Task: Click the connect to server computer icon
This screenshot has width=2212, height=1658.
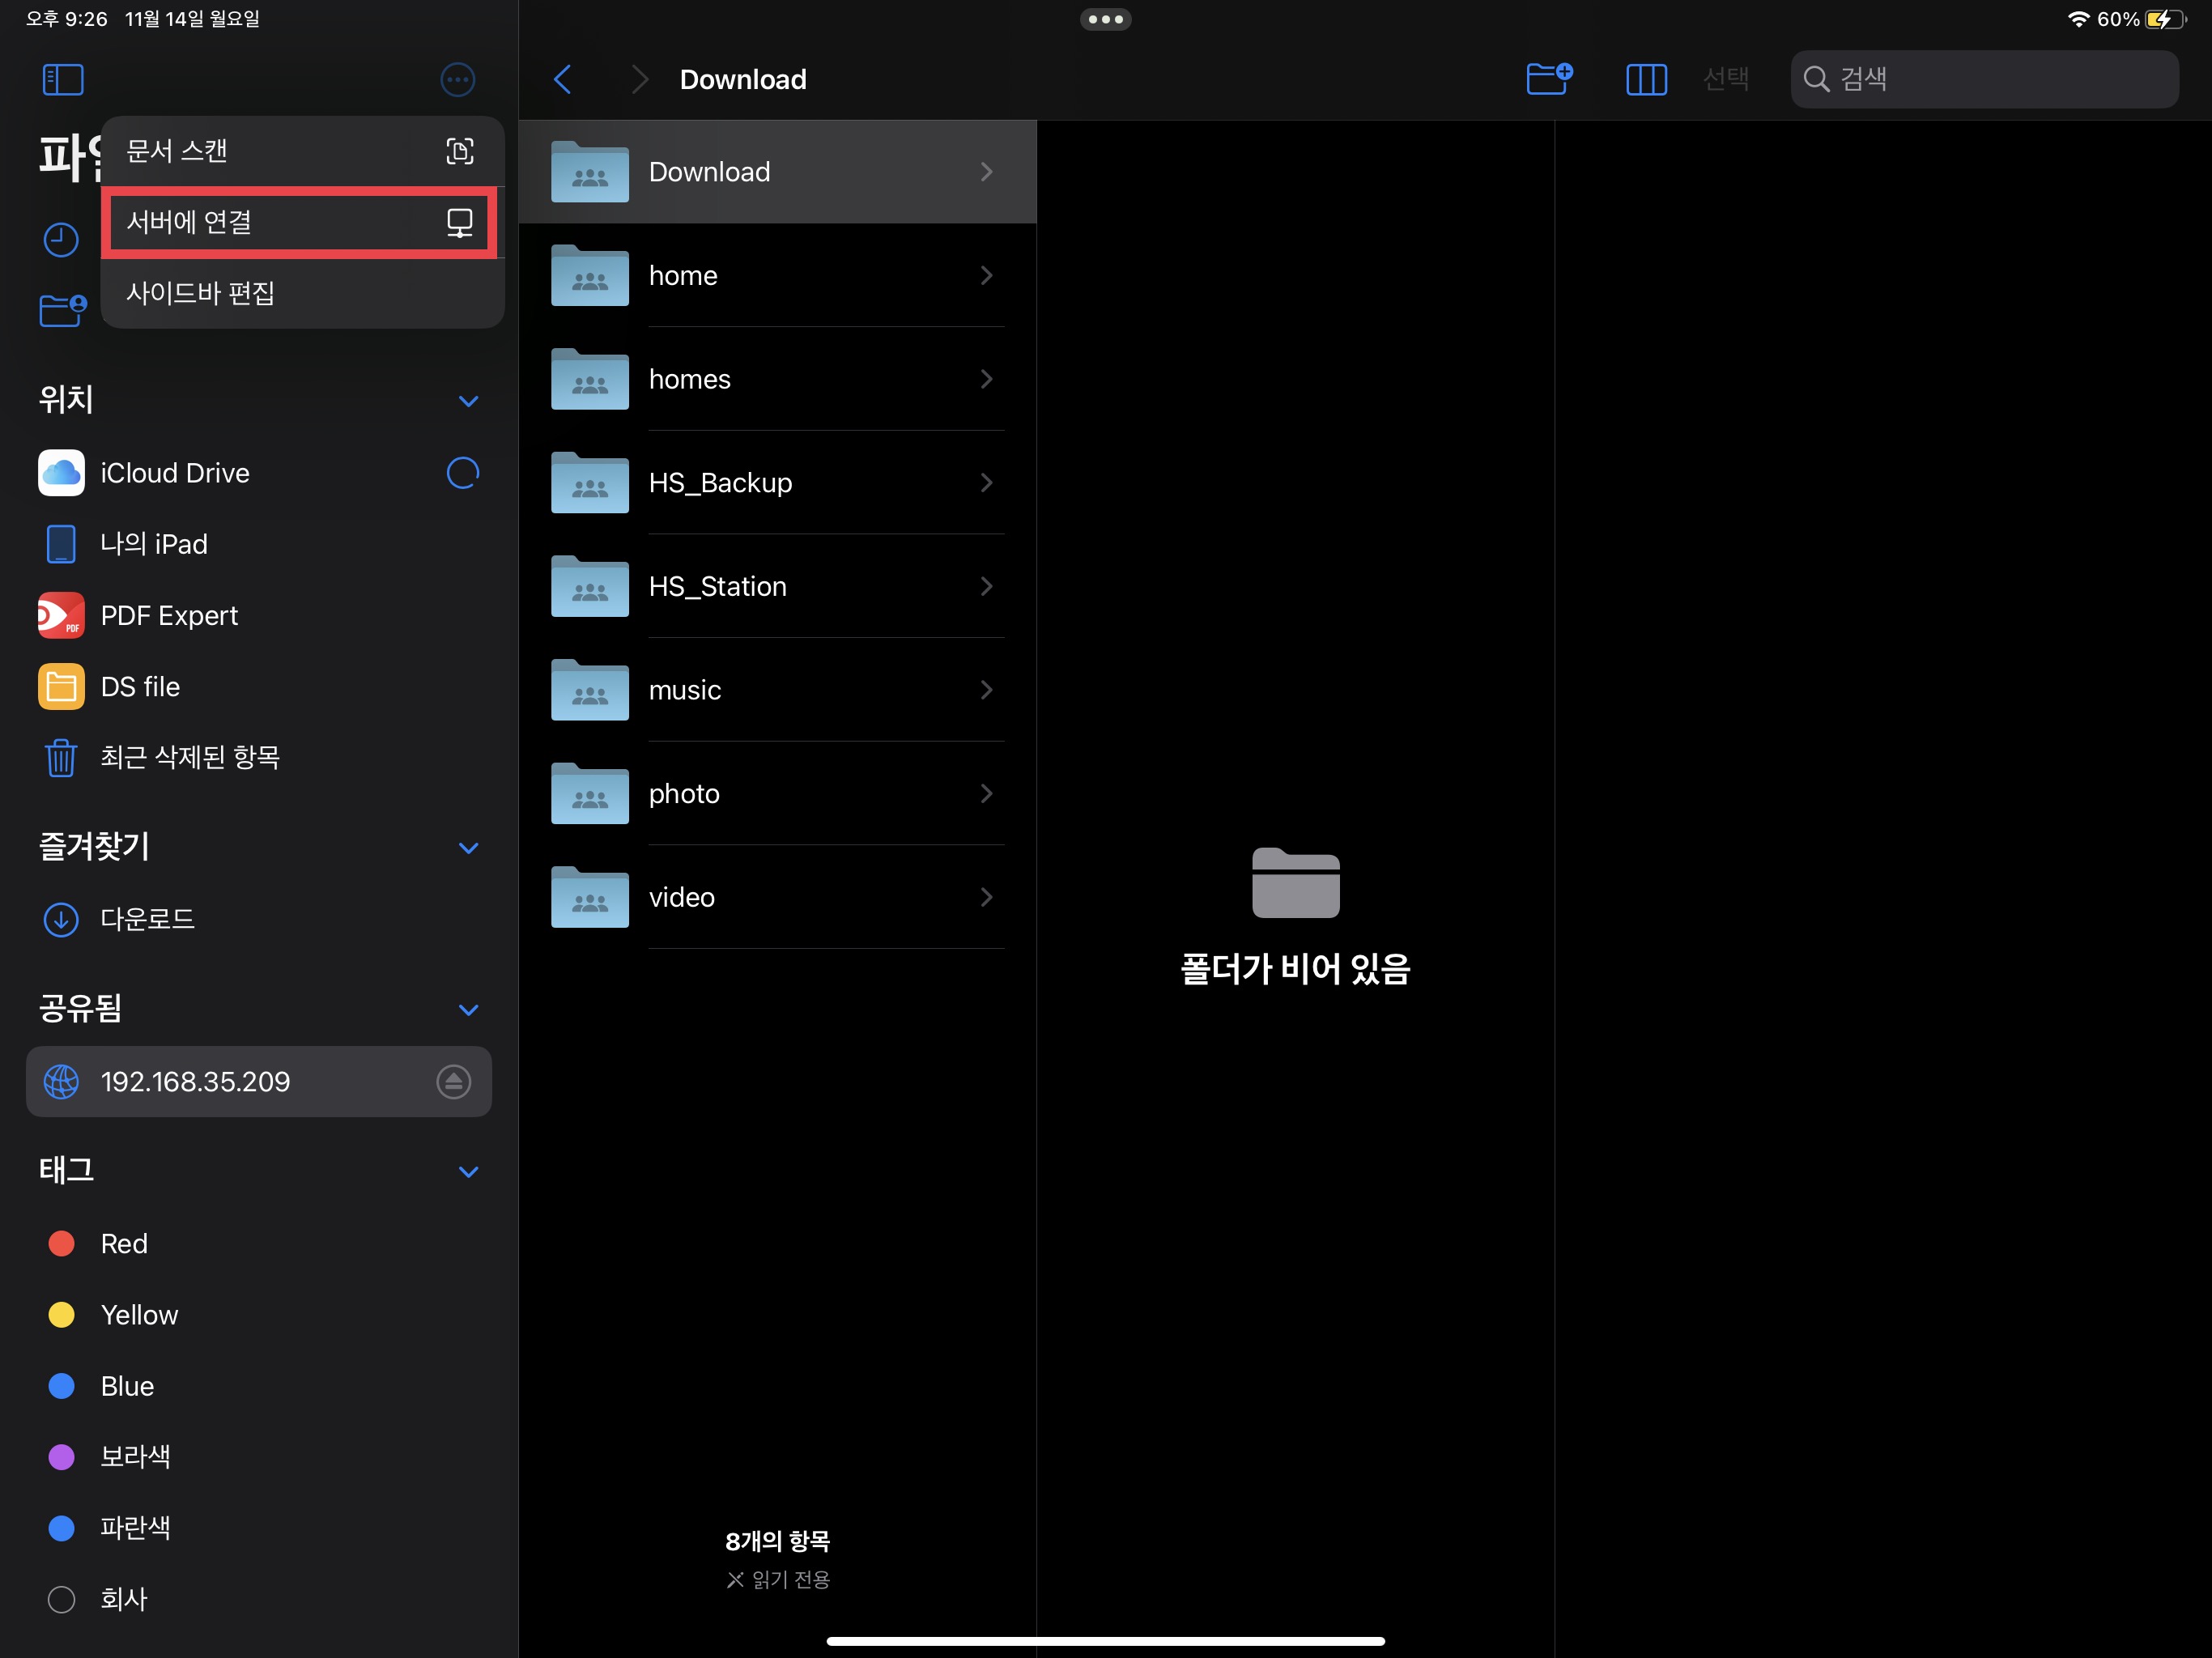Action: coord(459,222)
